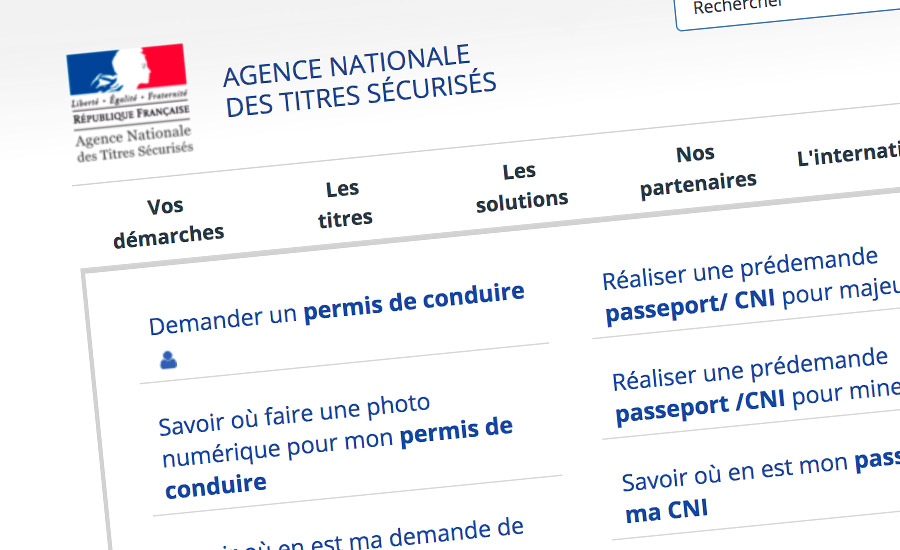Click the serif 'Agence Nationale des Titres Sécurisés' logo caption

tap(134, 144)
